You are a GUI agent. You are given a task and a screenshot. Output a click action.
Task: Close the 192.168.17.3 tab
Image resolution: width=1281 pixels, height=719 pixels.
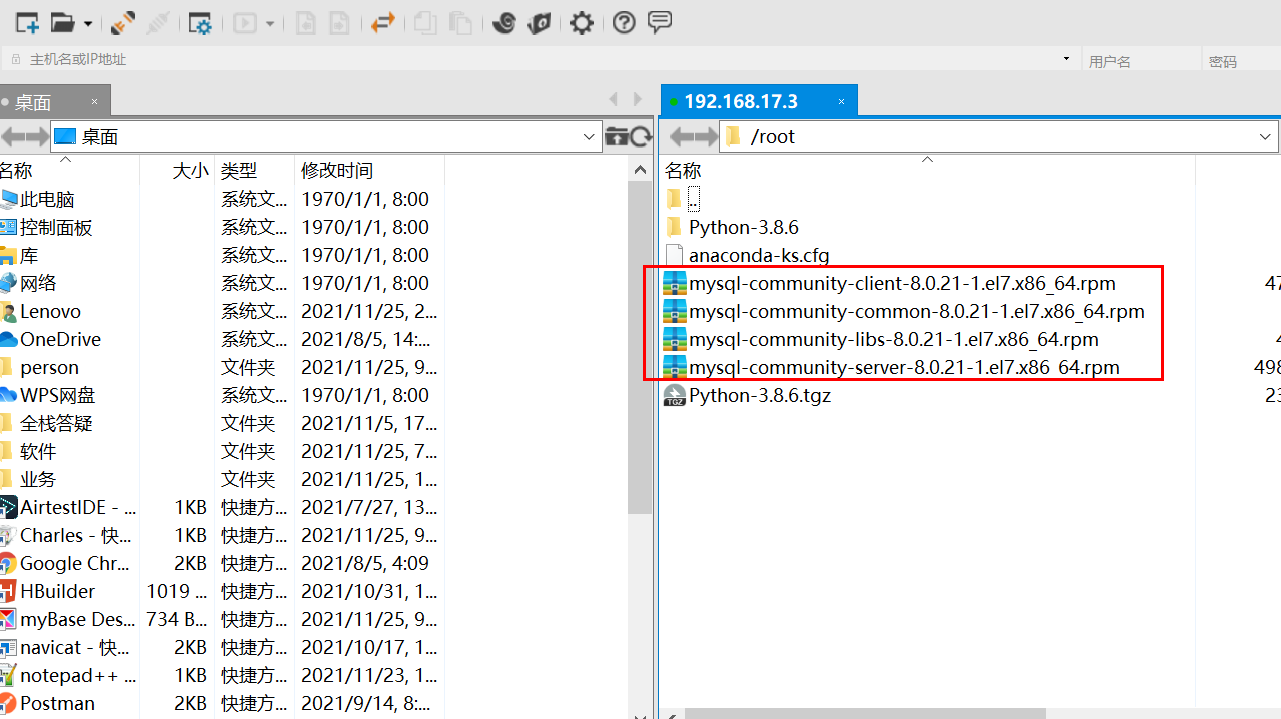pyautogui.click(x=842, y=101)
